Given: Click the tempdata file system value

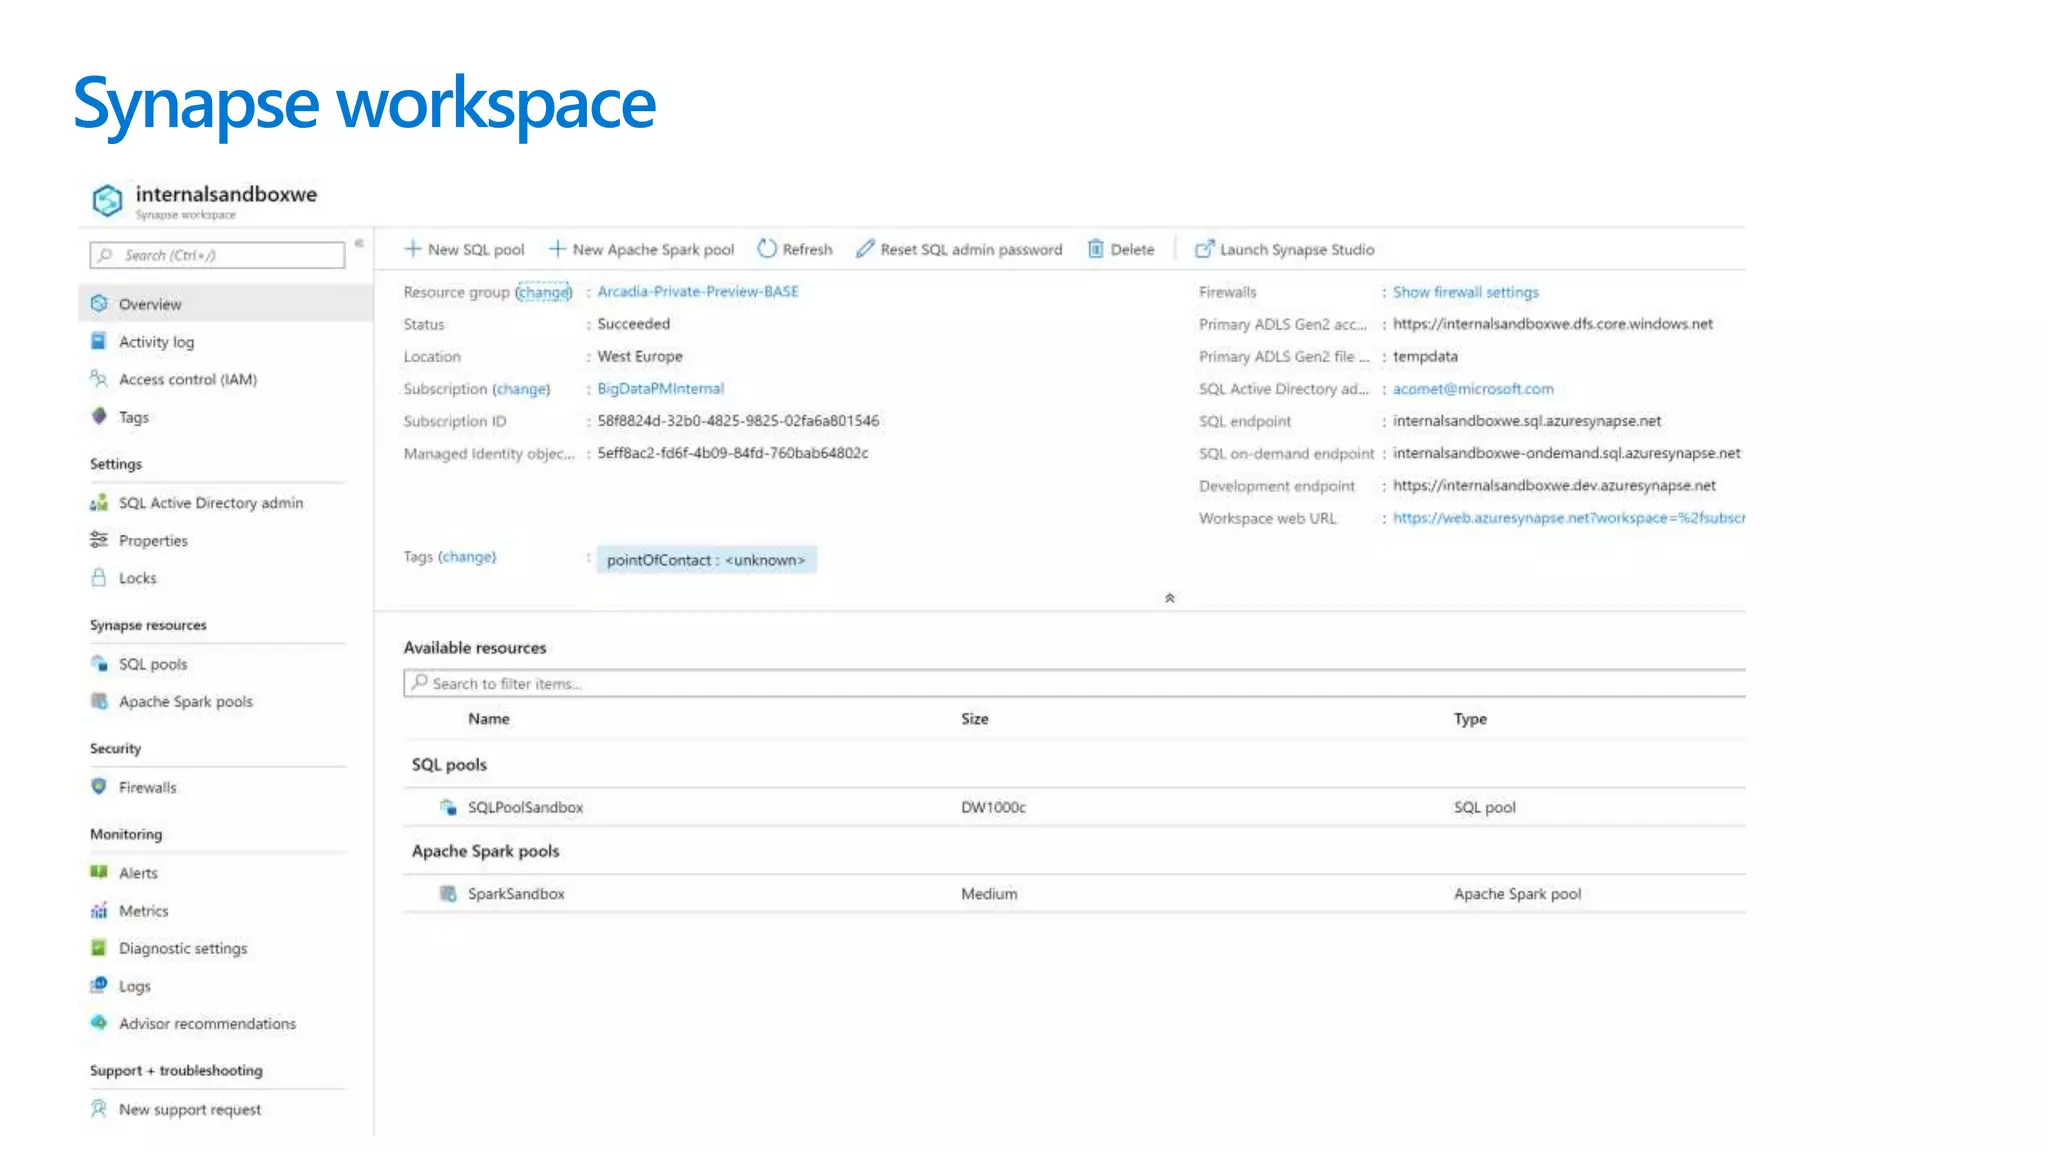Looking at the screenshot, I should coord(1425,356).
